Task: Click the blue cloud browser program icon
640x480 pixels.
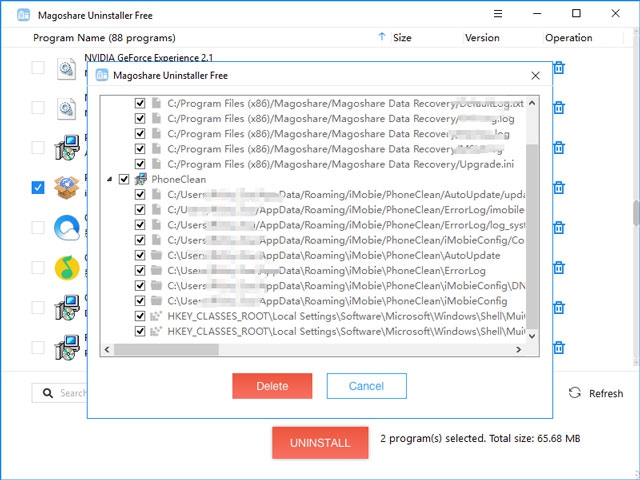Action: [67, 228]
